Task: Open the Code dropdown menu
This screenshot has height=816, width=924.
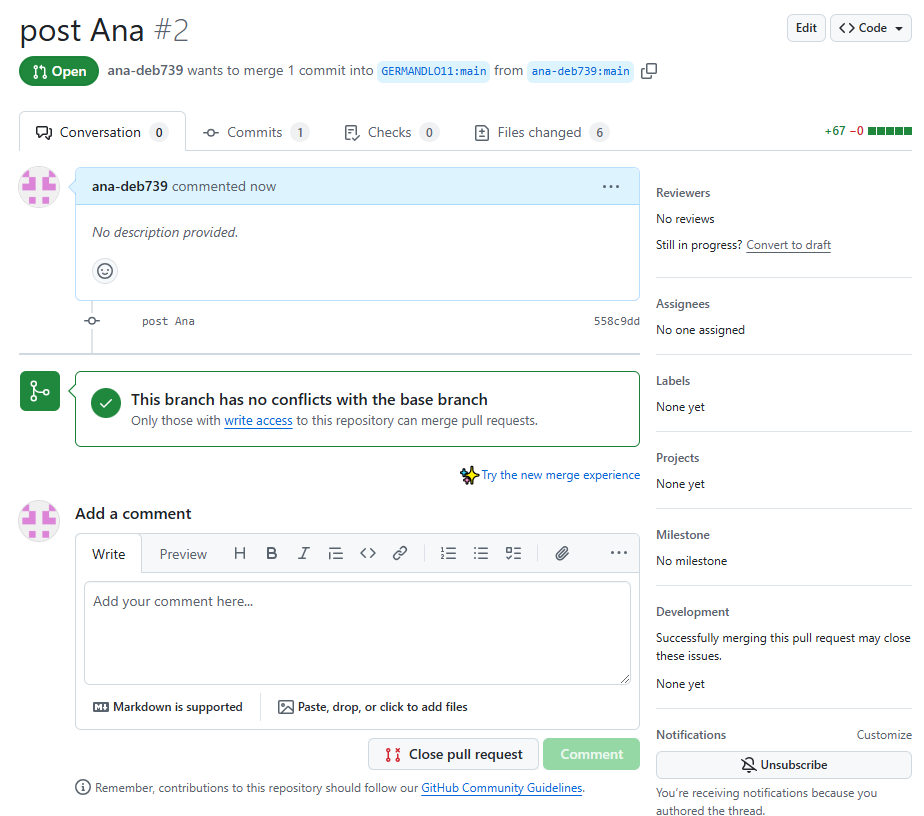Action: coord(870,28)
